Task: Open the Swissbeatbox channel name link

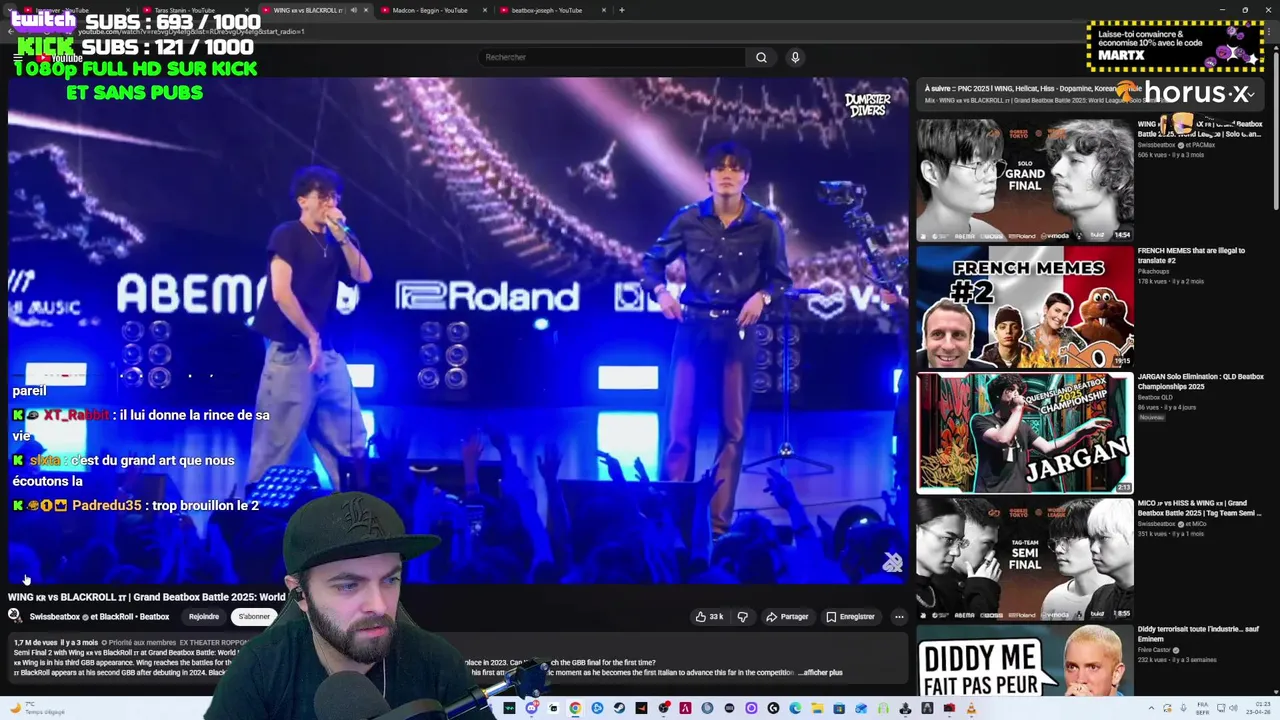Action: [55, 617]
